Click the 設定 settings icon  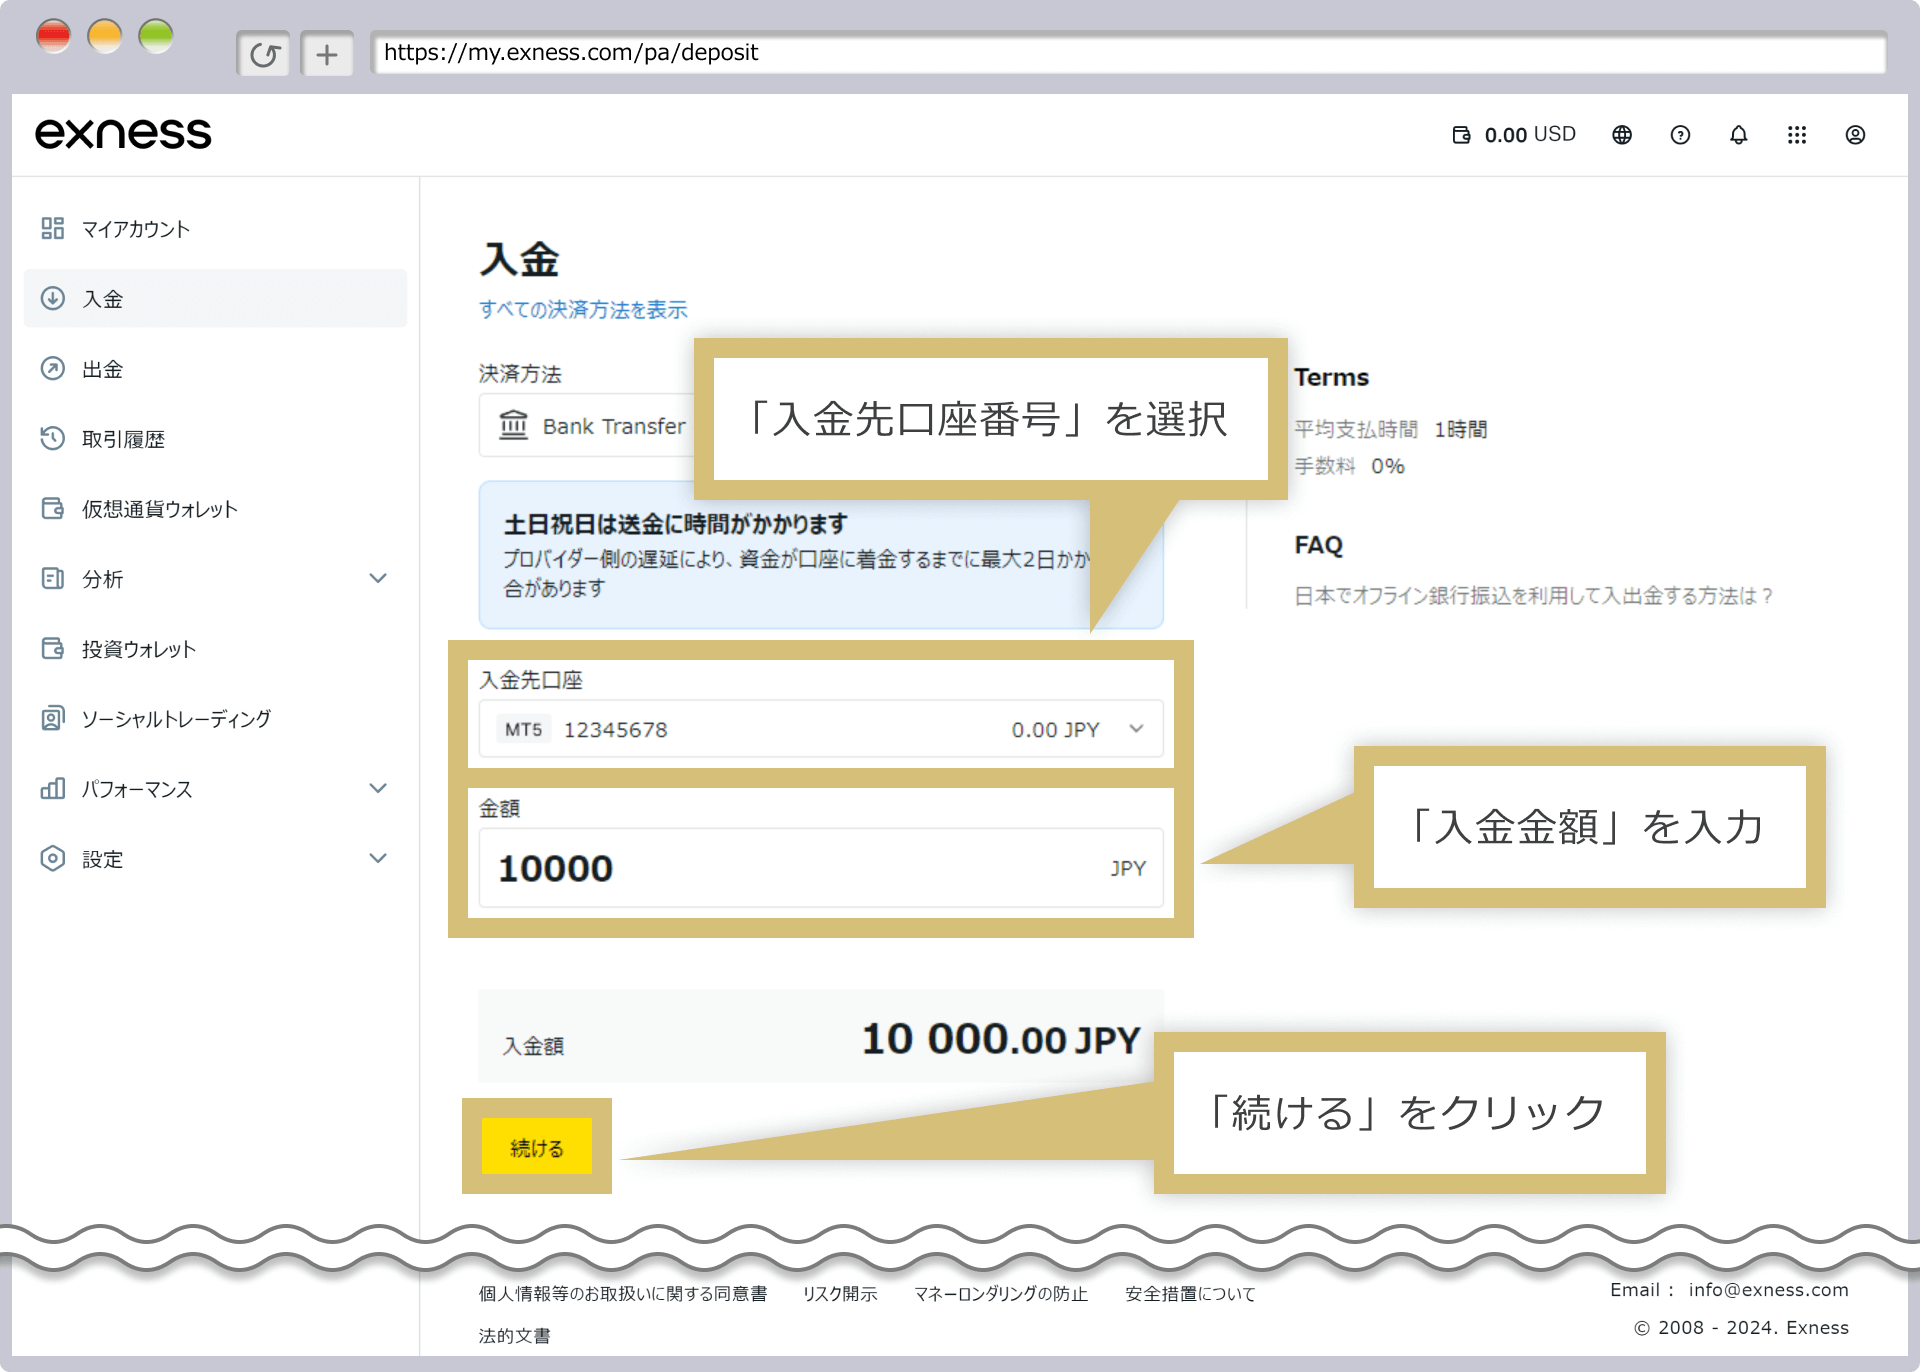click(53, 858)
